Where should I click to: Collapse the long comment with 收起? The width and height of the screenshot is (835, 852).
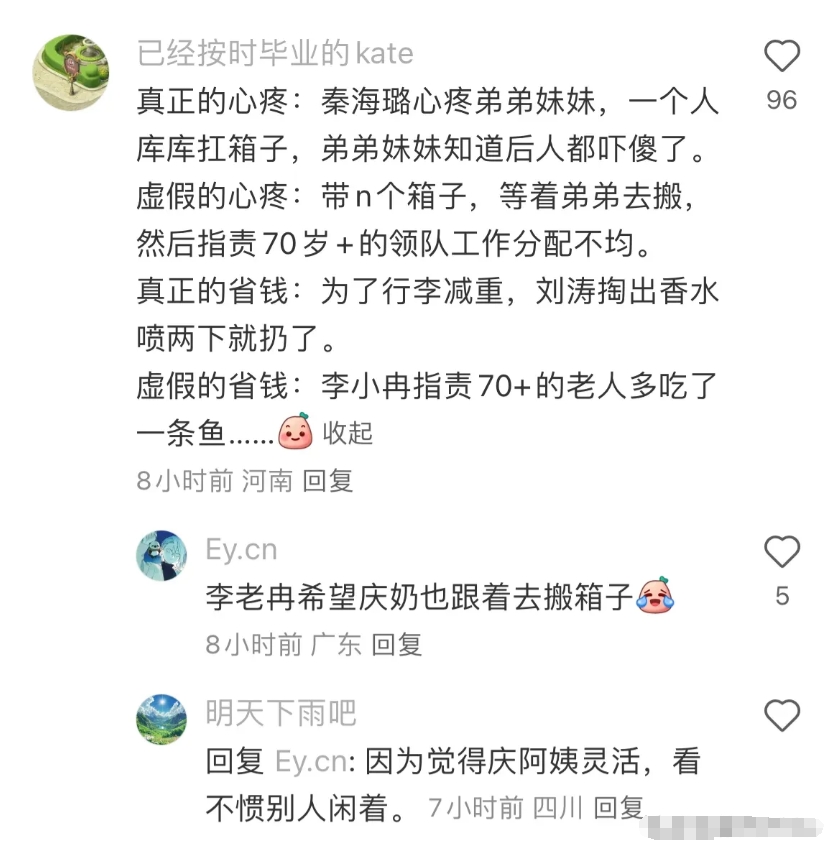(x=347, y=433)
